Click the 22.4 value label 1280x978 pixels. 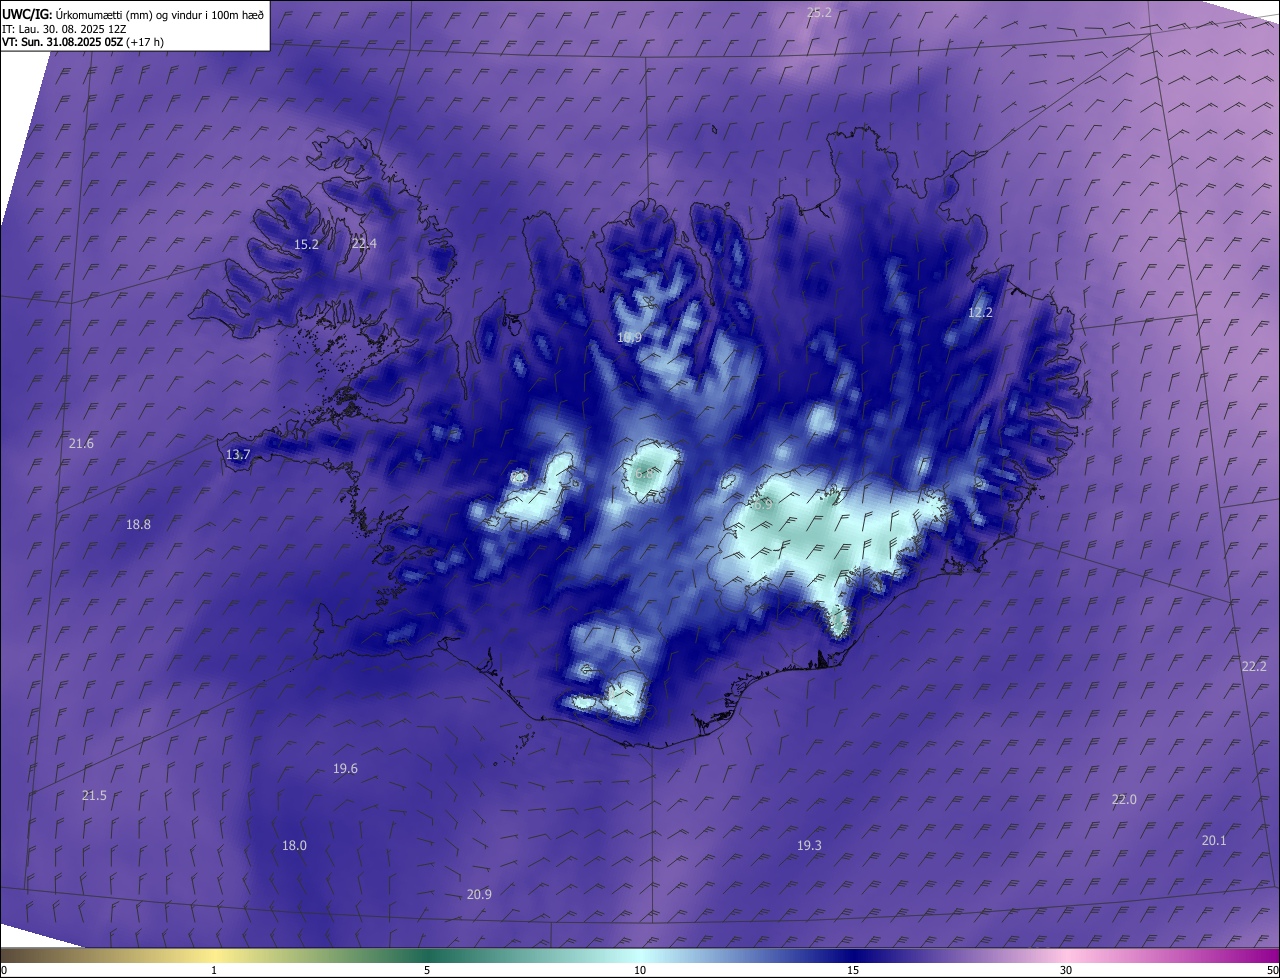coord(364,243)
